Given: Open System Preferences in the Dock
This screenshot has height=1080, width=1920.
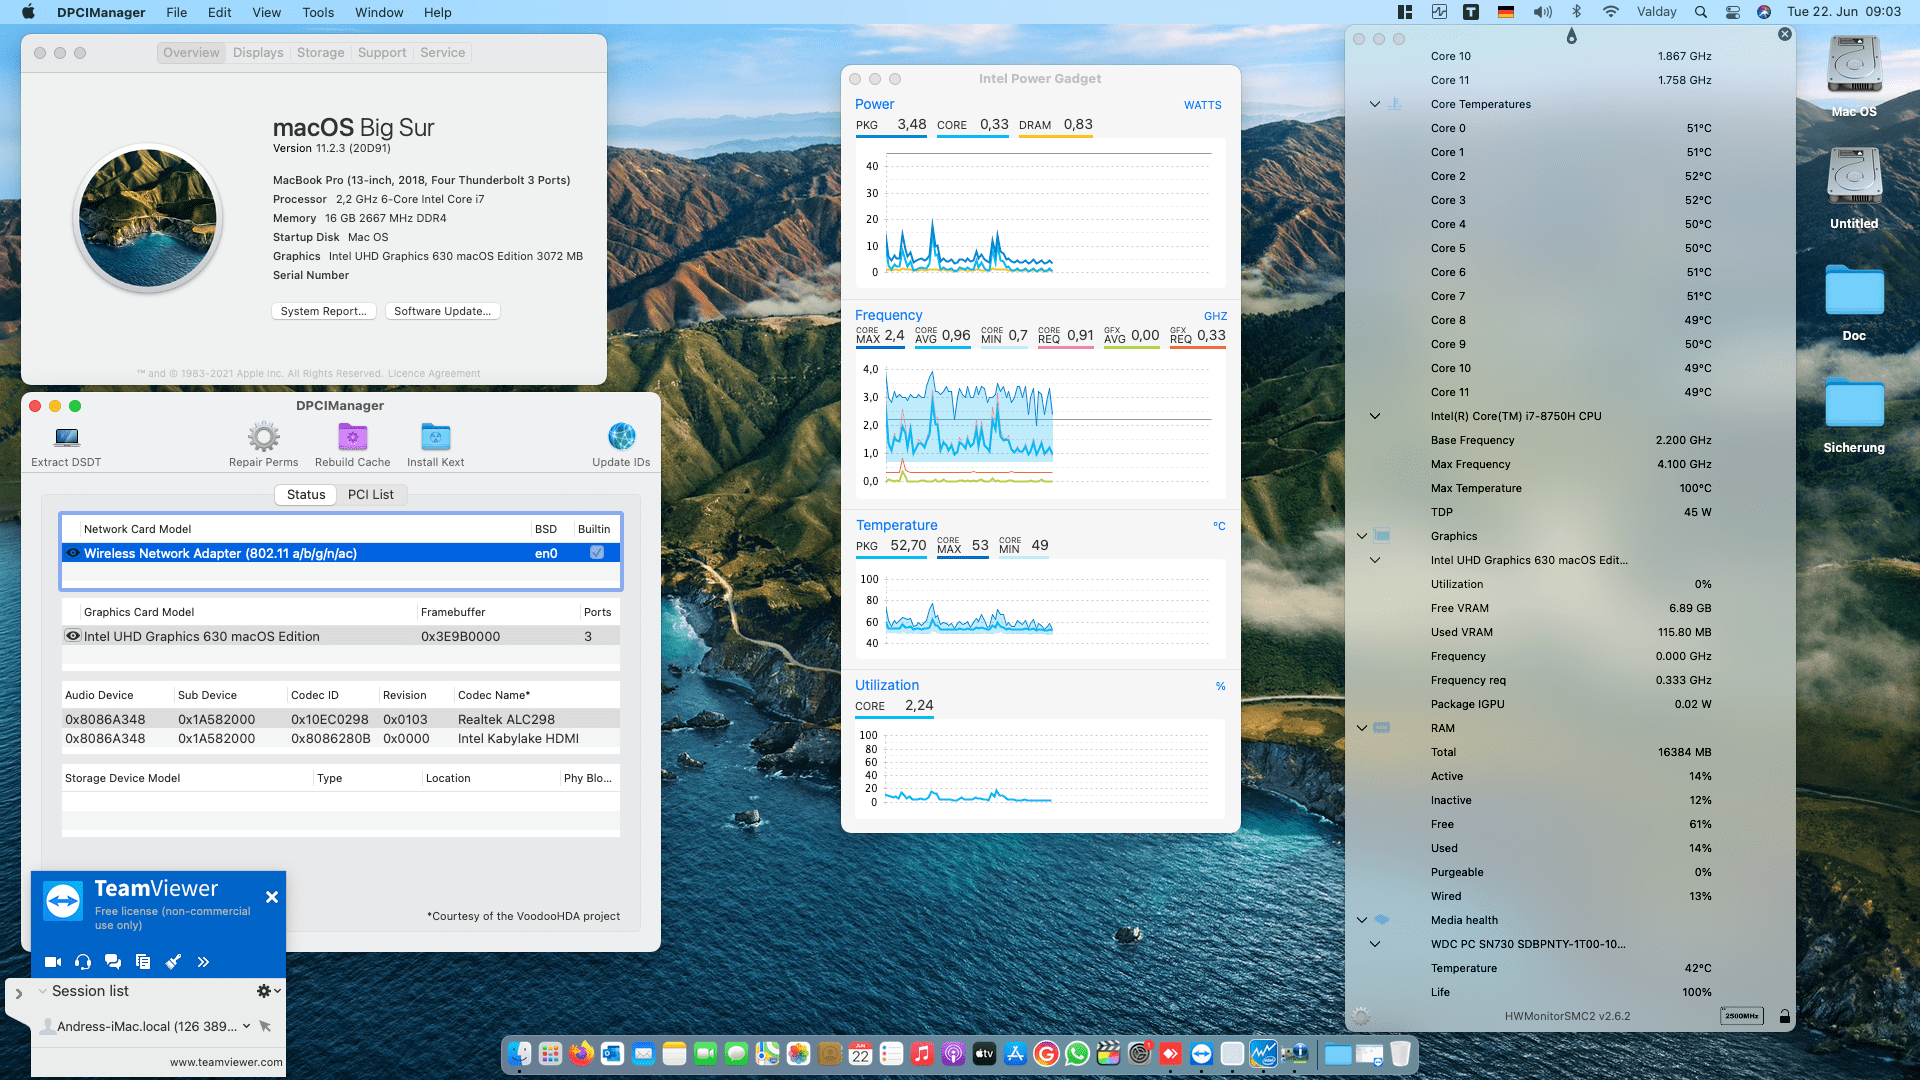Looking at the screenshot, I should (x=1139, y=1053).
